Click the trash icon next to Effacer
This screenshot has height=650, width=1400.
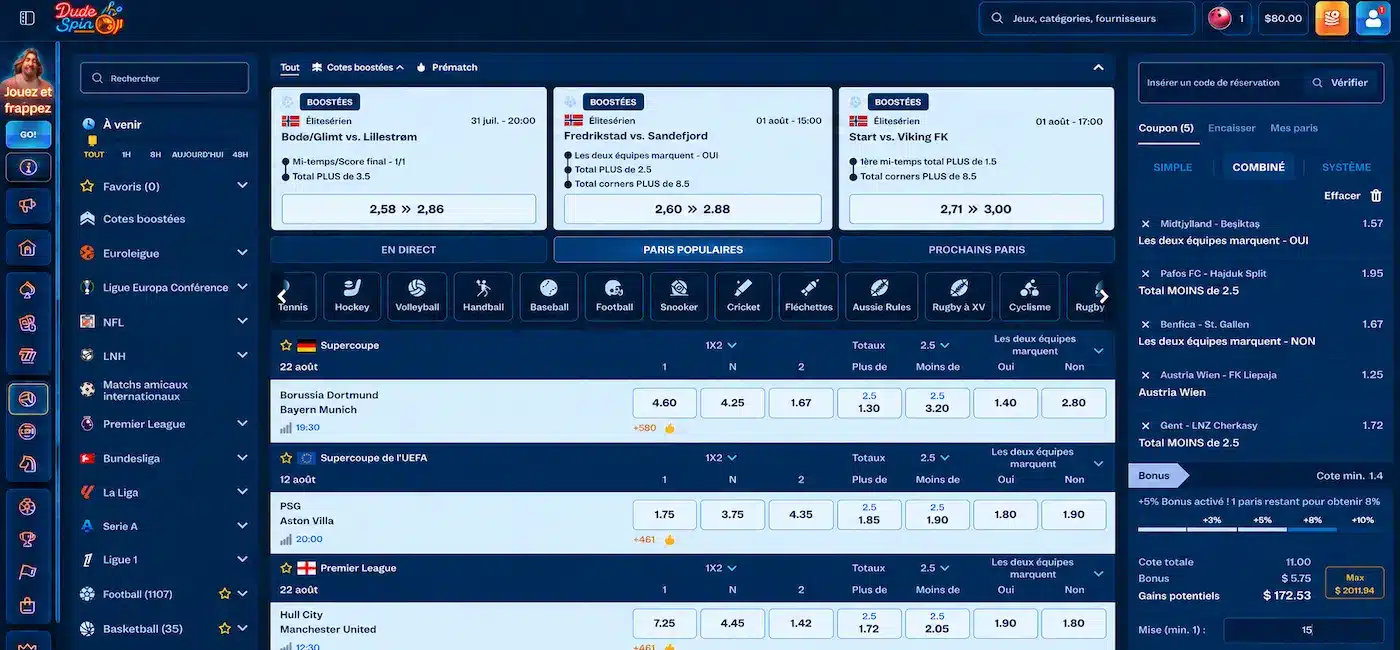pyautogui.click(x=1376, y=196)
